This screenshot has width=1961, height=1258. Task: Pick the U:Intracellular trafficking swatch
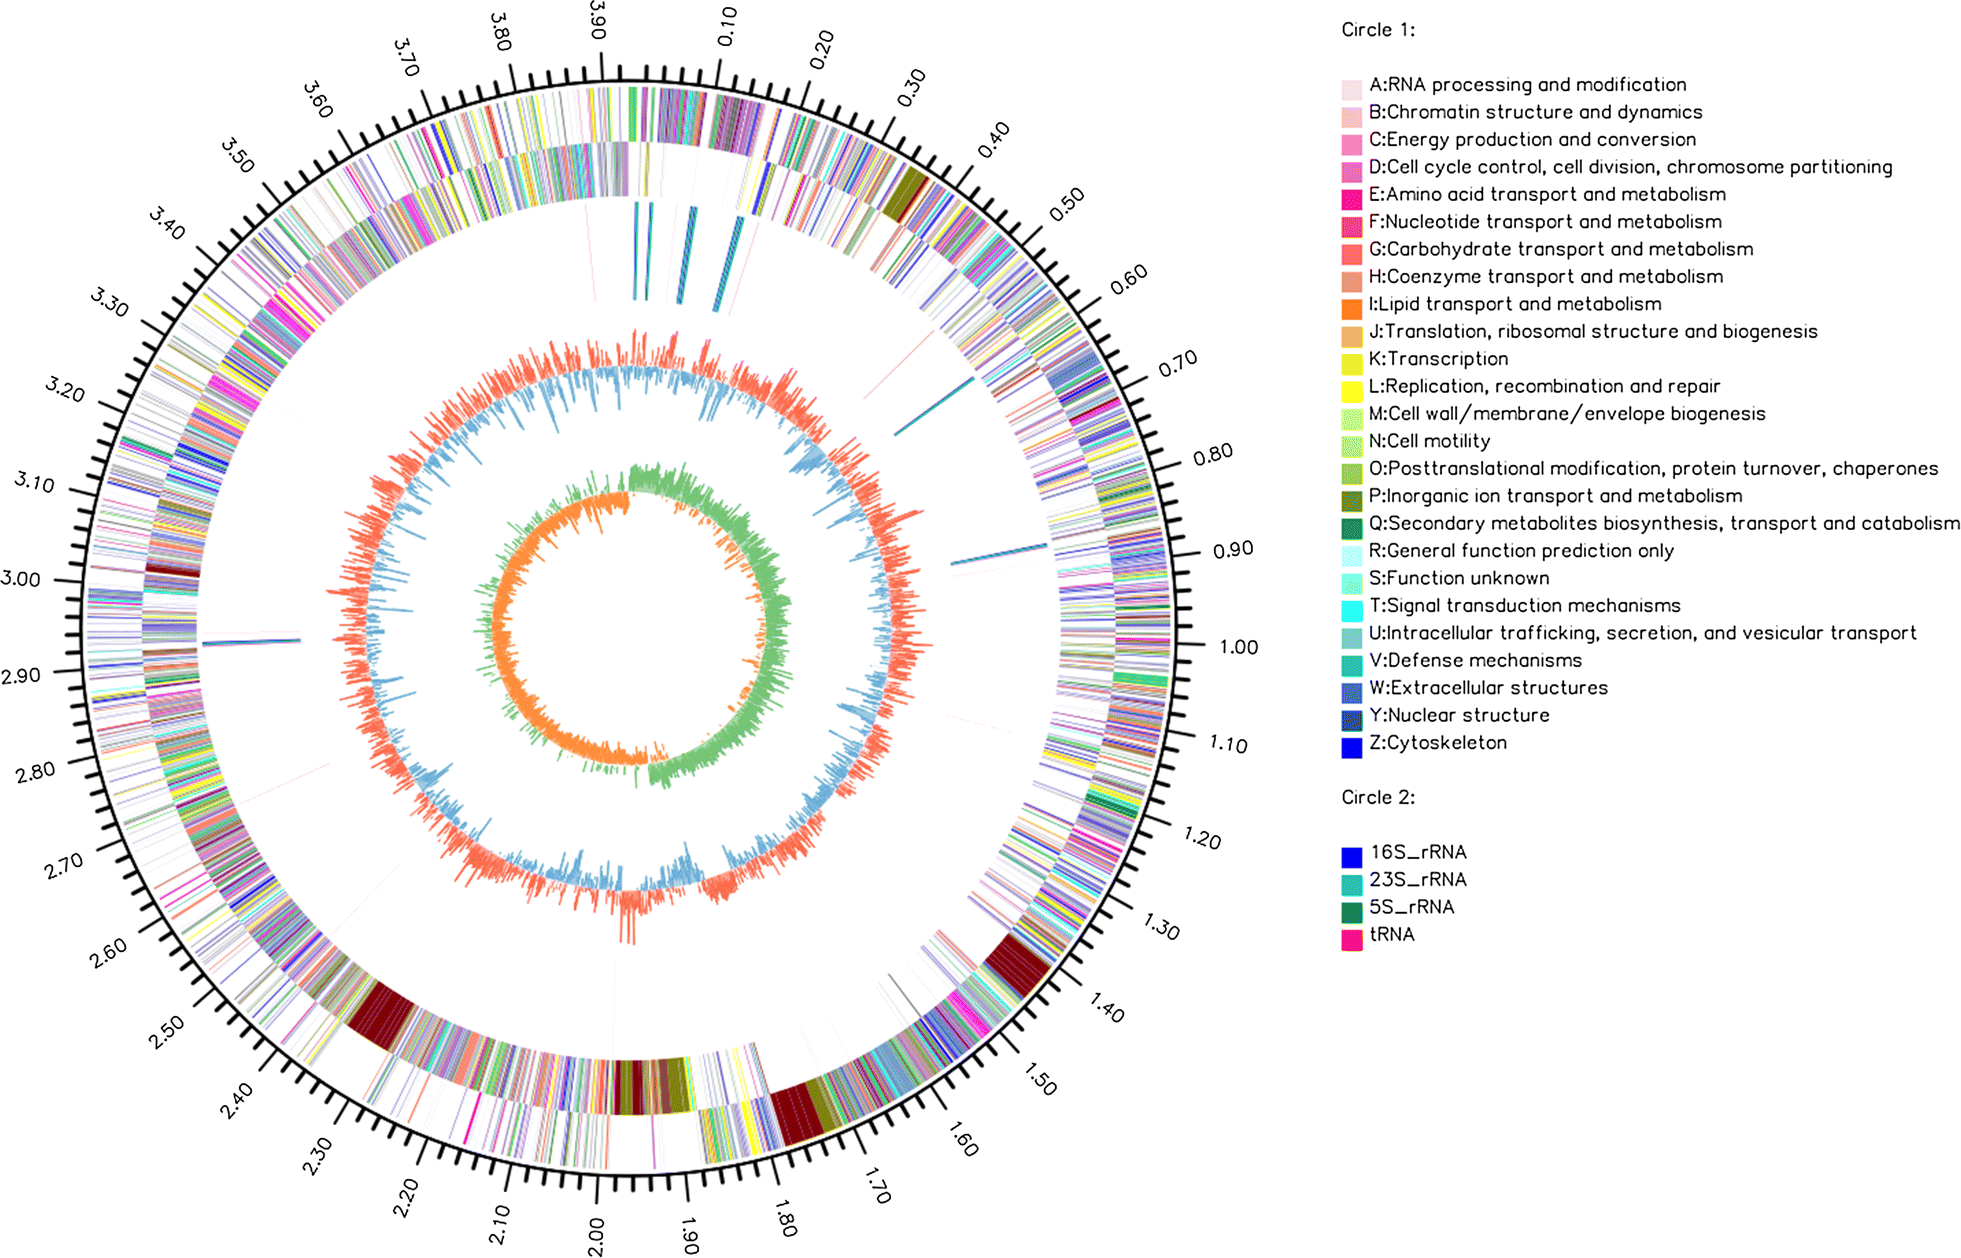[1351, 638]
